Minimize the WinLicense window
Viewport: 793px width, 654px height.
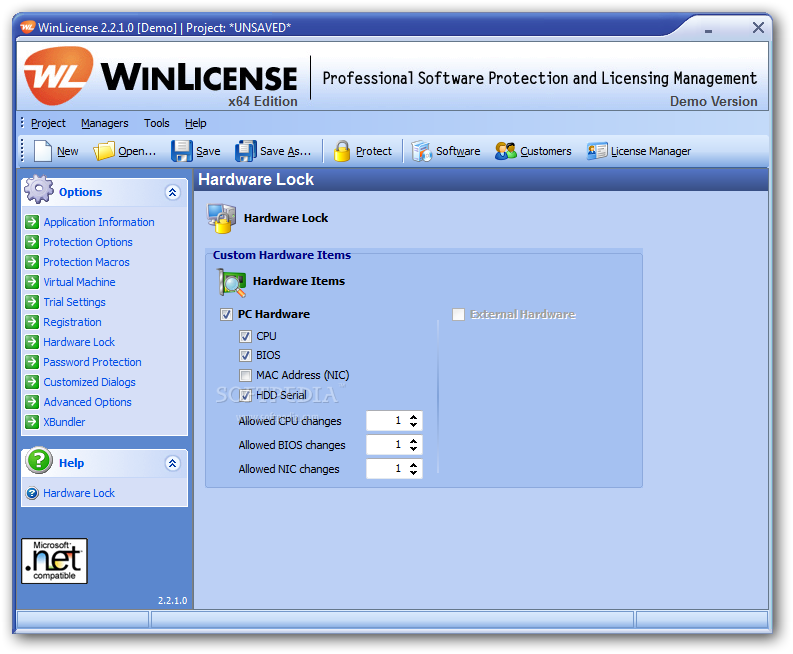(709, 31)
